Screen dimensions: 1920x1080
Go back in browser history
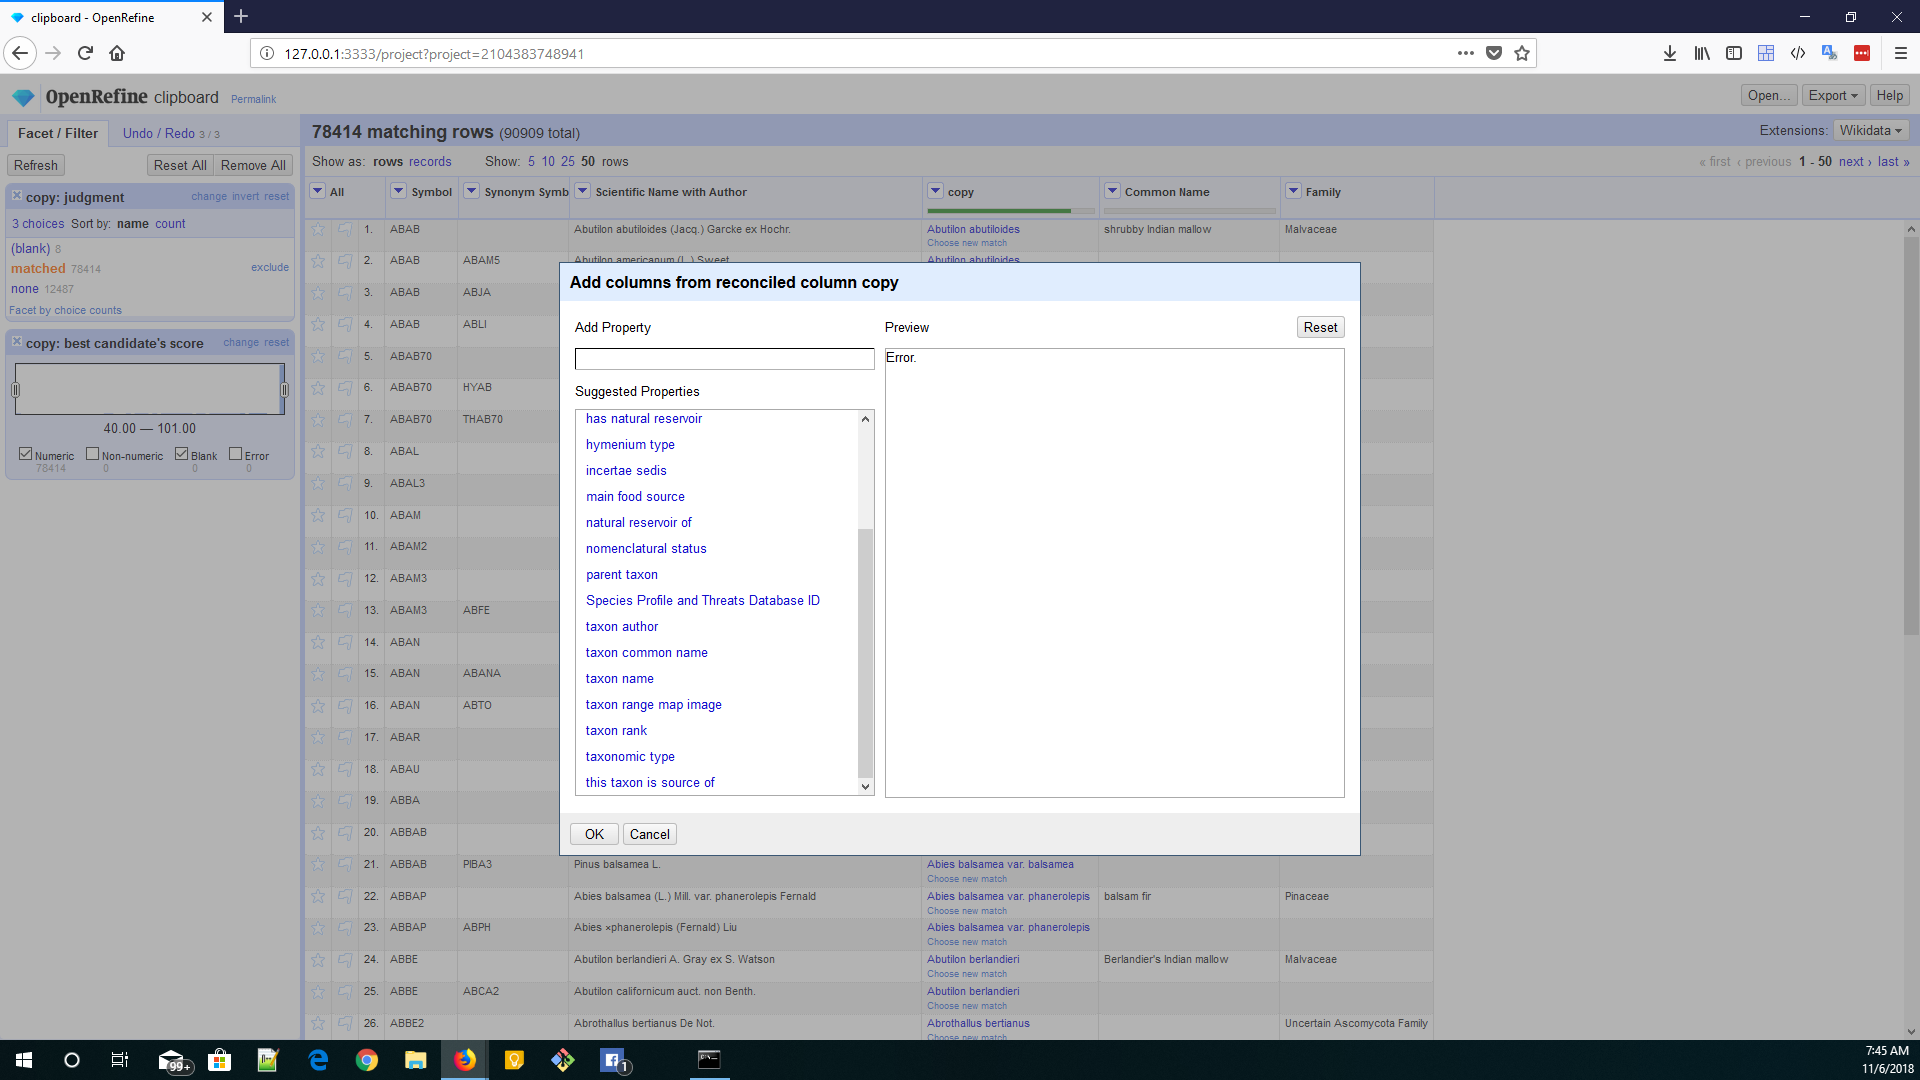point(20,53)
